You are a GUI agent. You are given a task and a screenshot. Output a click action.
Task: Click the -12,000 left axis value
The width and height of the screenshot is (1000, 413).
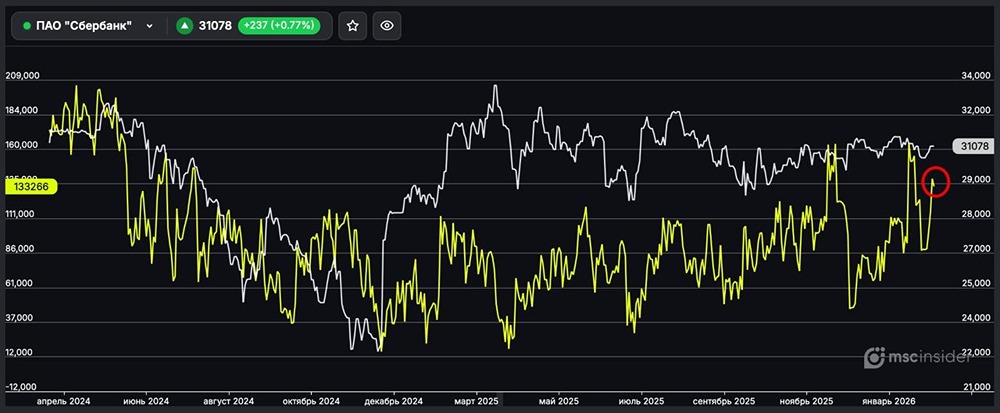click(x=22, y=387)
